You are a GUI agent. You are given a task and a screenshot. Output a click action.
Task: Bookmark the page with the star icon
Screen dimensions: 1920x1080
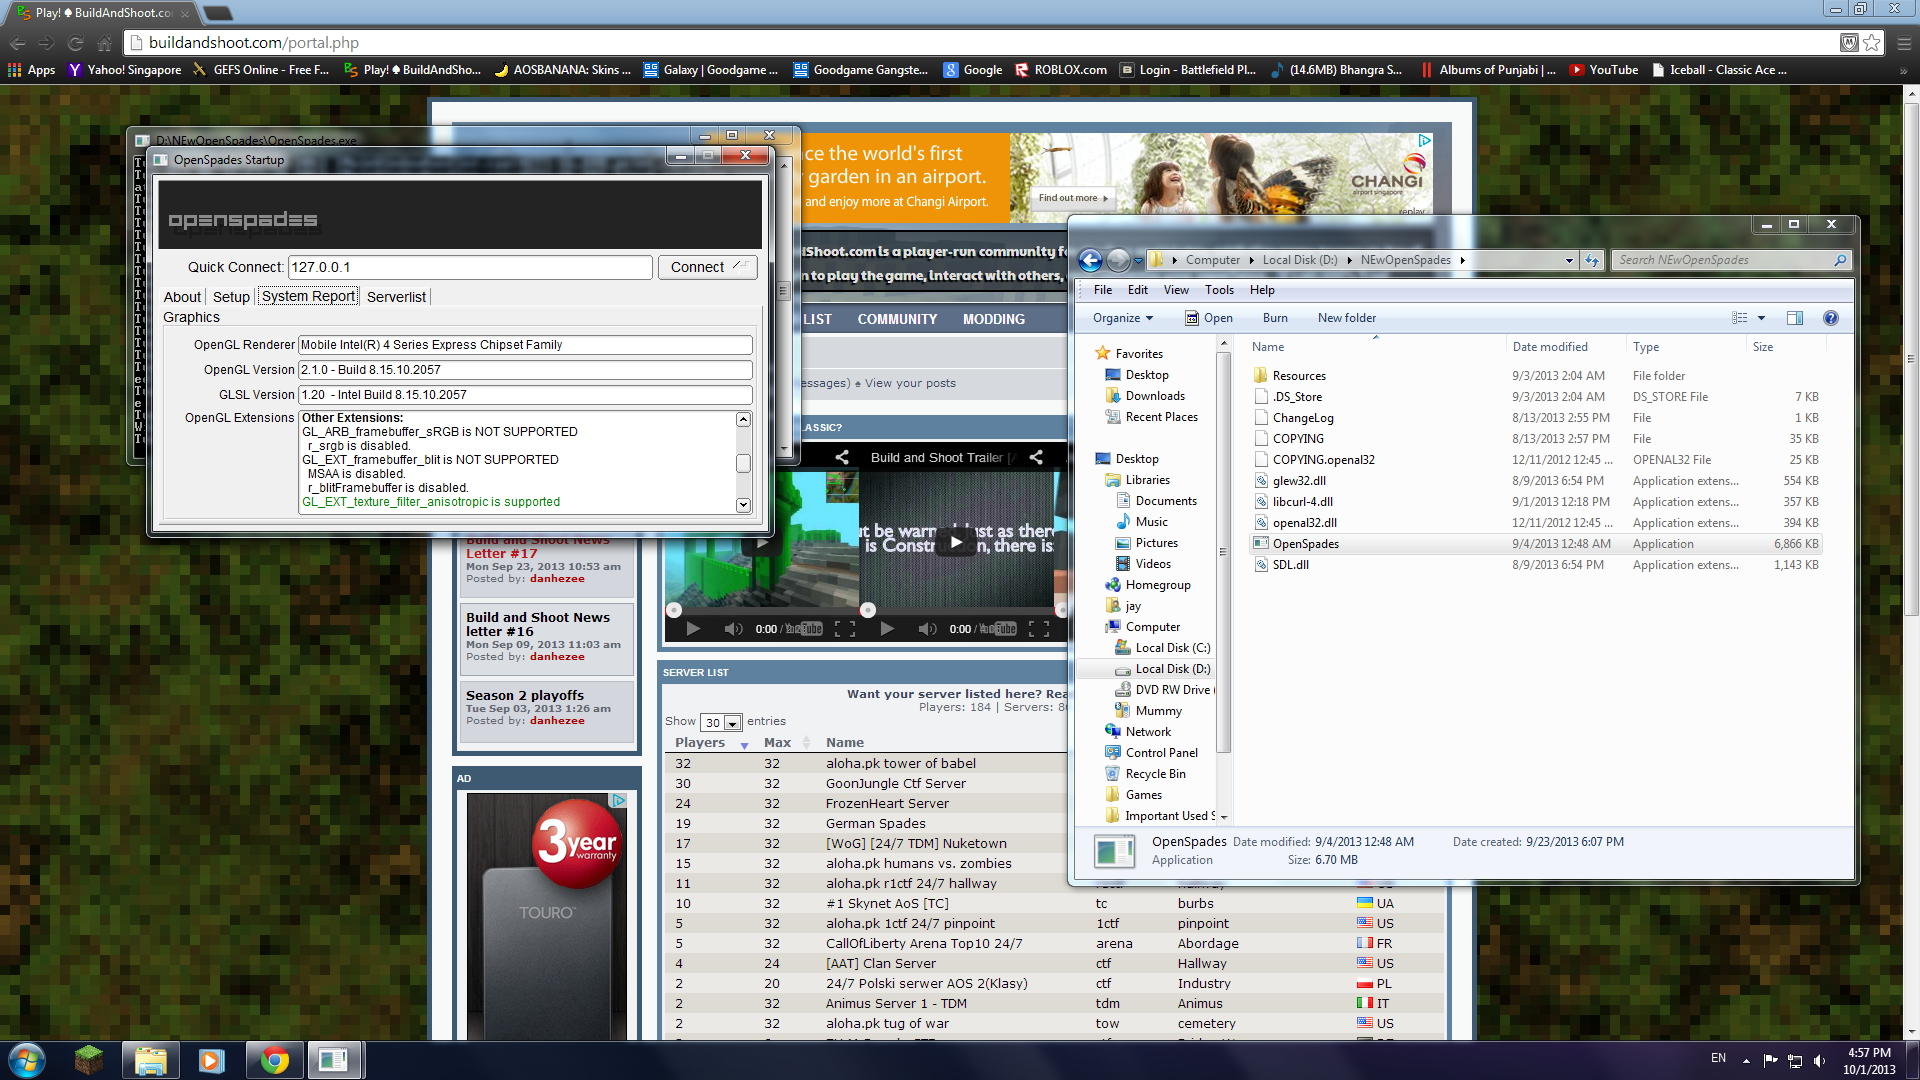pos(1871,43)
